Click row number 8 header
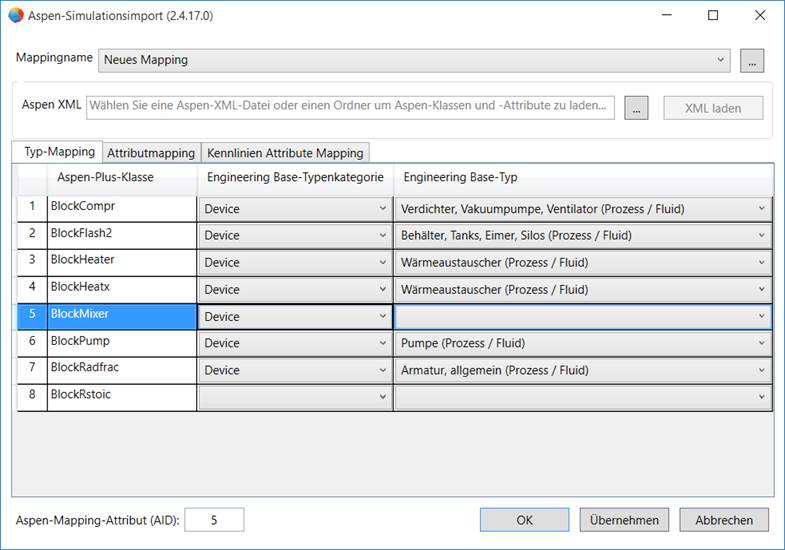 32,397
